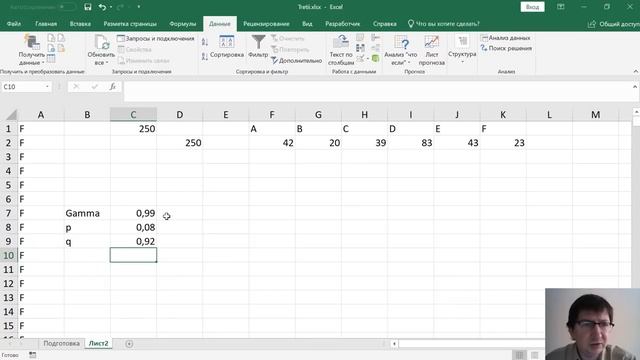Click the Select All corner triangle

click(11, 115)
